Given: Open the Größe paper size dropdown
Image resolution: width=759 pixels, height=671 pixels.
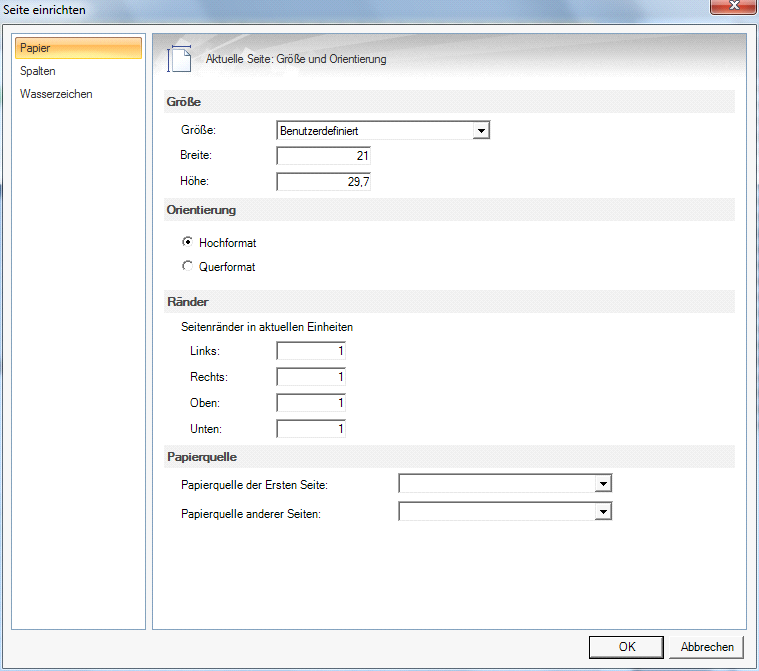Looking at the screenshot, I should click(x=481, y=131).
